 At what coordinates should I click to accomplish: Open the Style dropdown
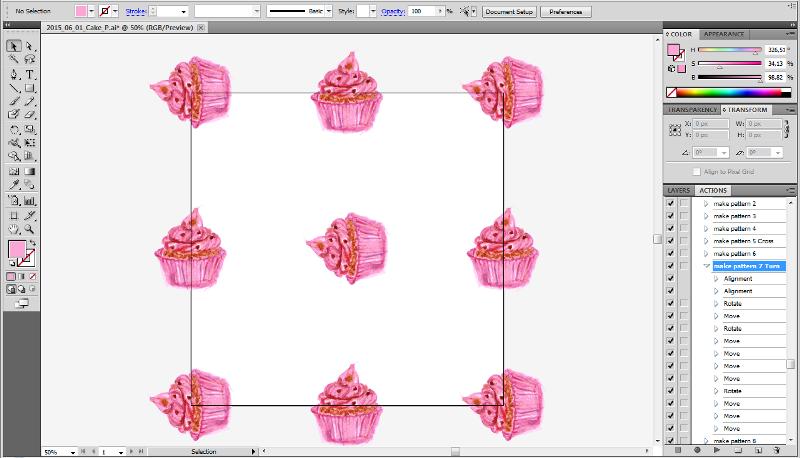372,11
